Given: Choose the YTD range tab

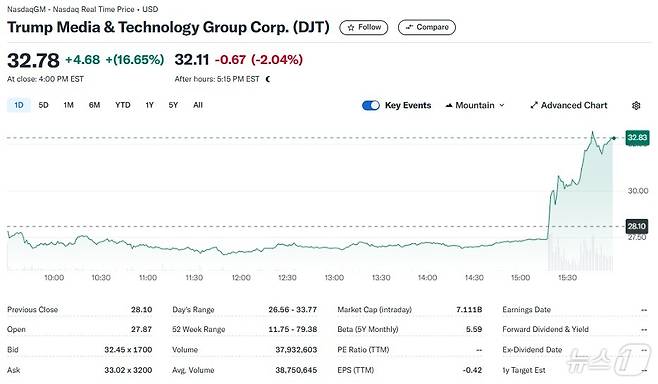Looking at the screenshot, I should tap(123, 105).
